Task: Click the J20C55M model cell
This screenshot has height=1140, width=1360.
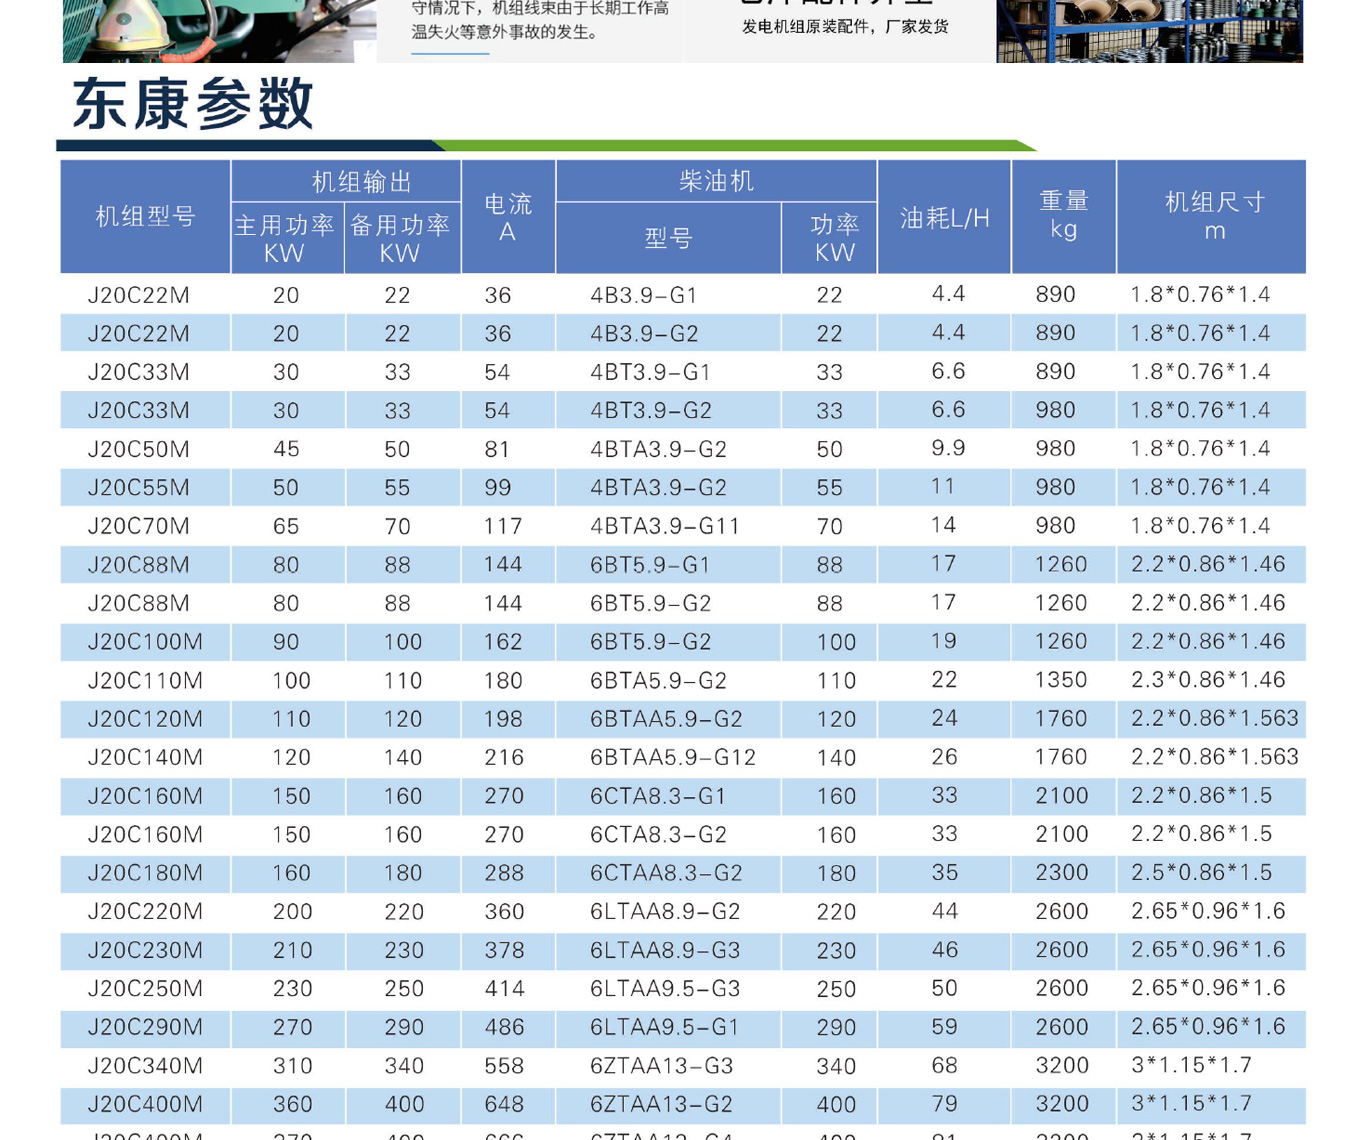Action: [x=139, y=488]
